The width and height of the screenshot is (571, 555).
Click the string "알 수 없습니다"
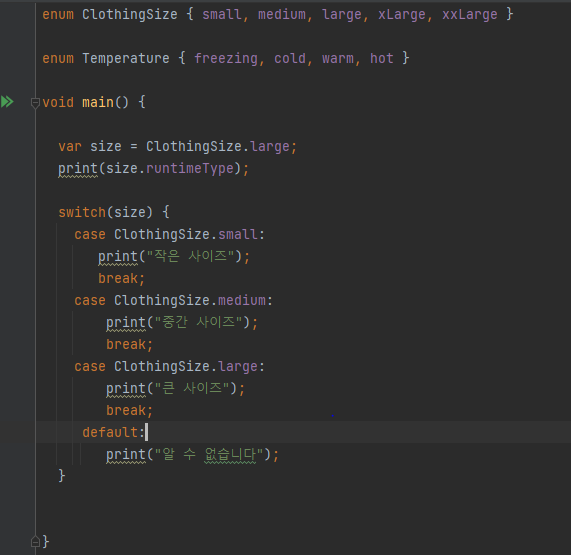[x=209, y=454]
